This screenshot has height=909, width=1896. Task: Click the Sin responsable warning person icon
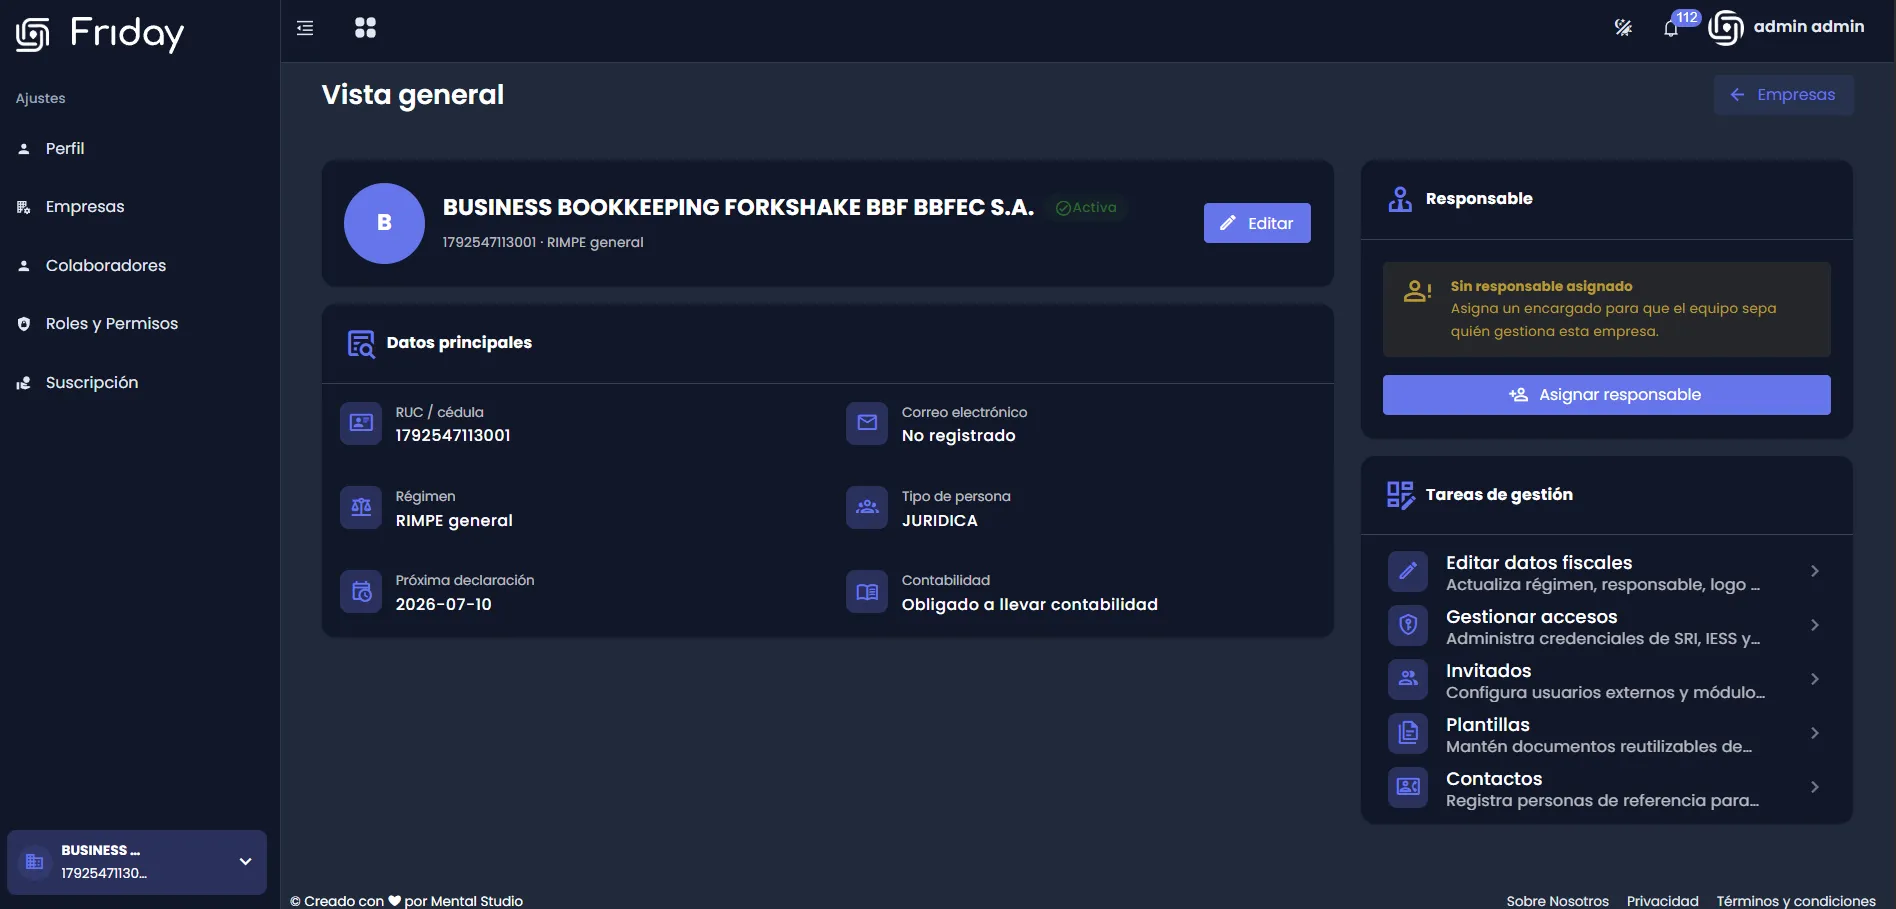pos(1417,291)
